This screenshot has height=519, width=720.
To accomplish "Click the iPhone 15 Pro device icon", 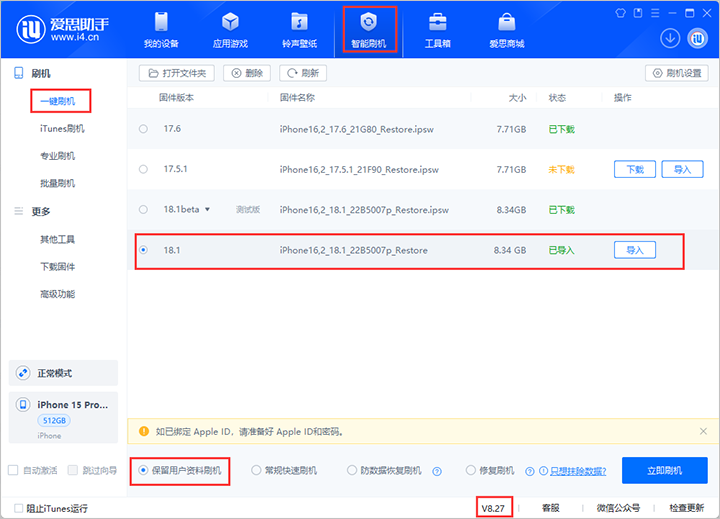I will pyautogui.click(x=23, y=405).
